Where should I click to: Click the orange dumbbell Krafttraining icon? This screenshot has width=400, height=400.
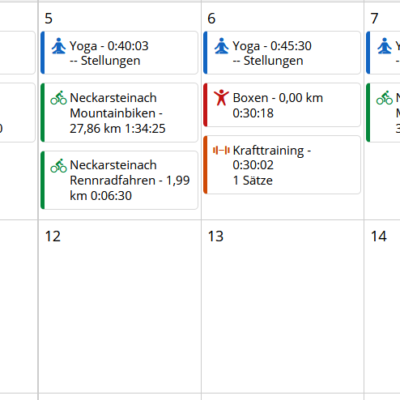(221, 151)
